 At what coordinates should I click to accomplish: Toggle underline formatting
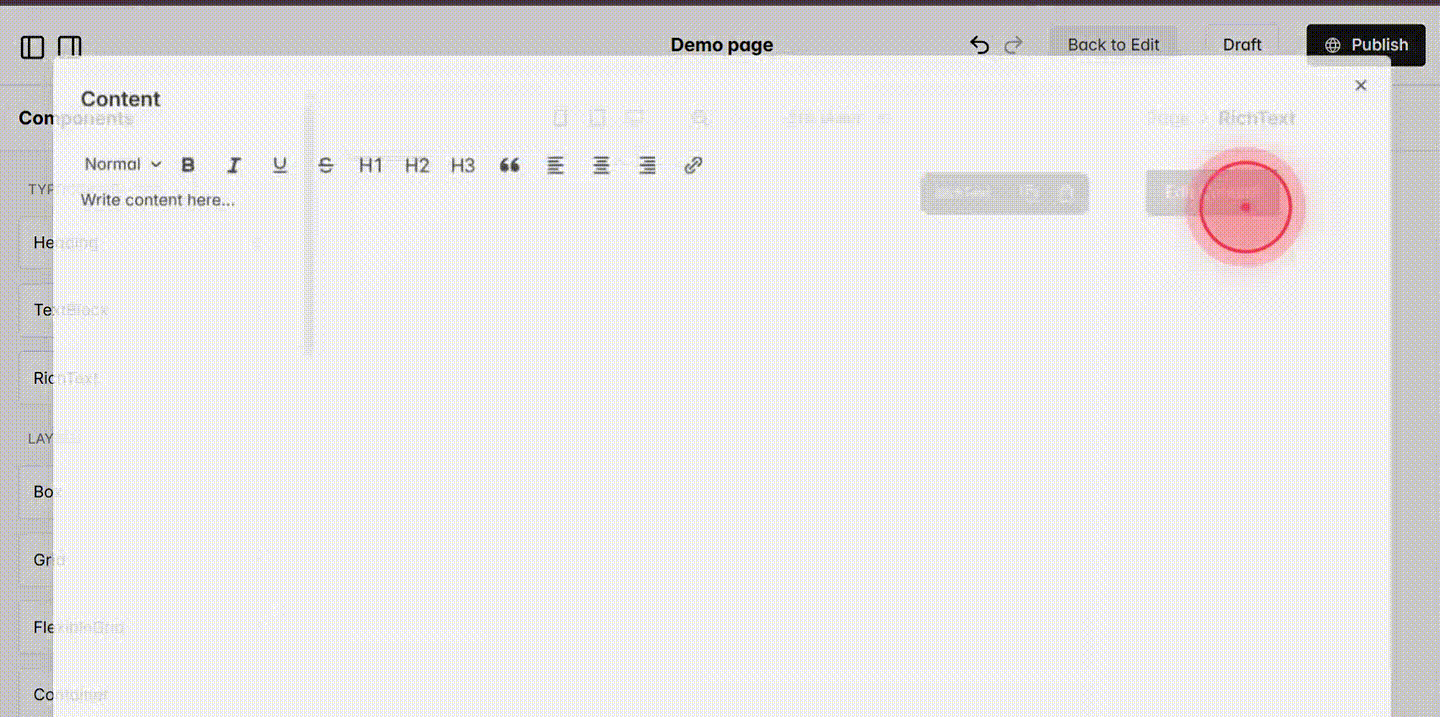(x=279, y=165)
